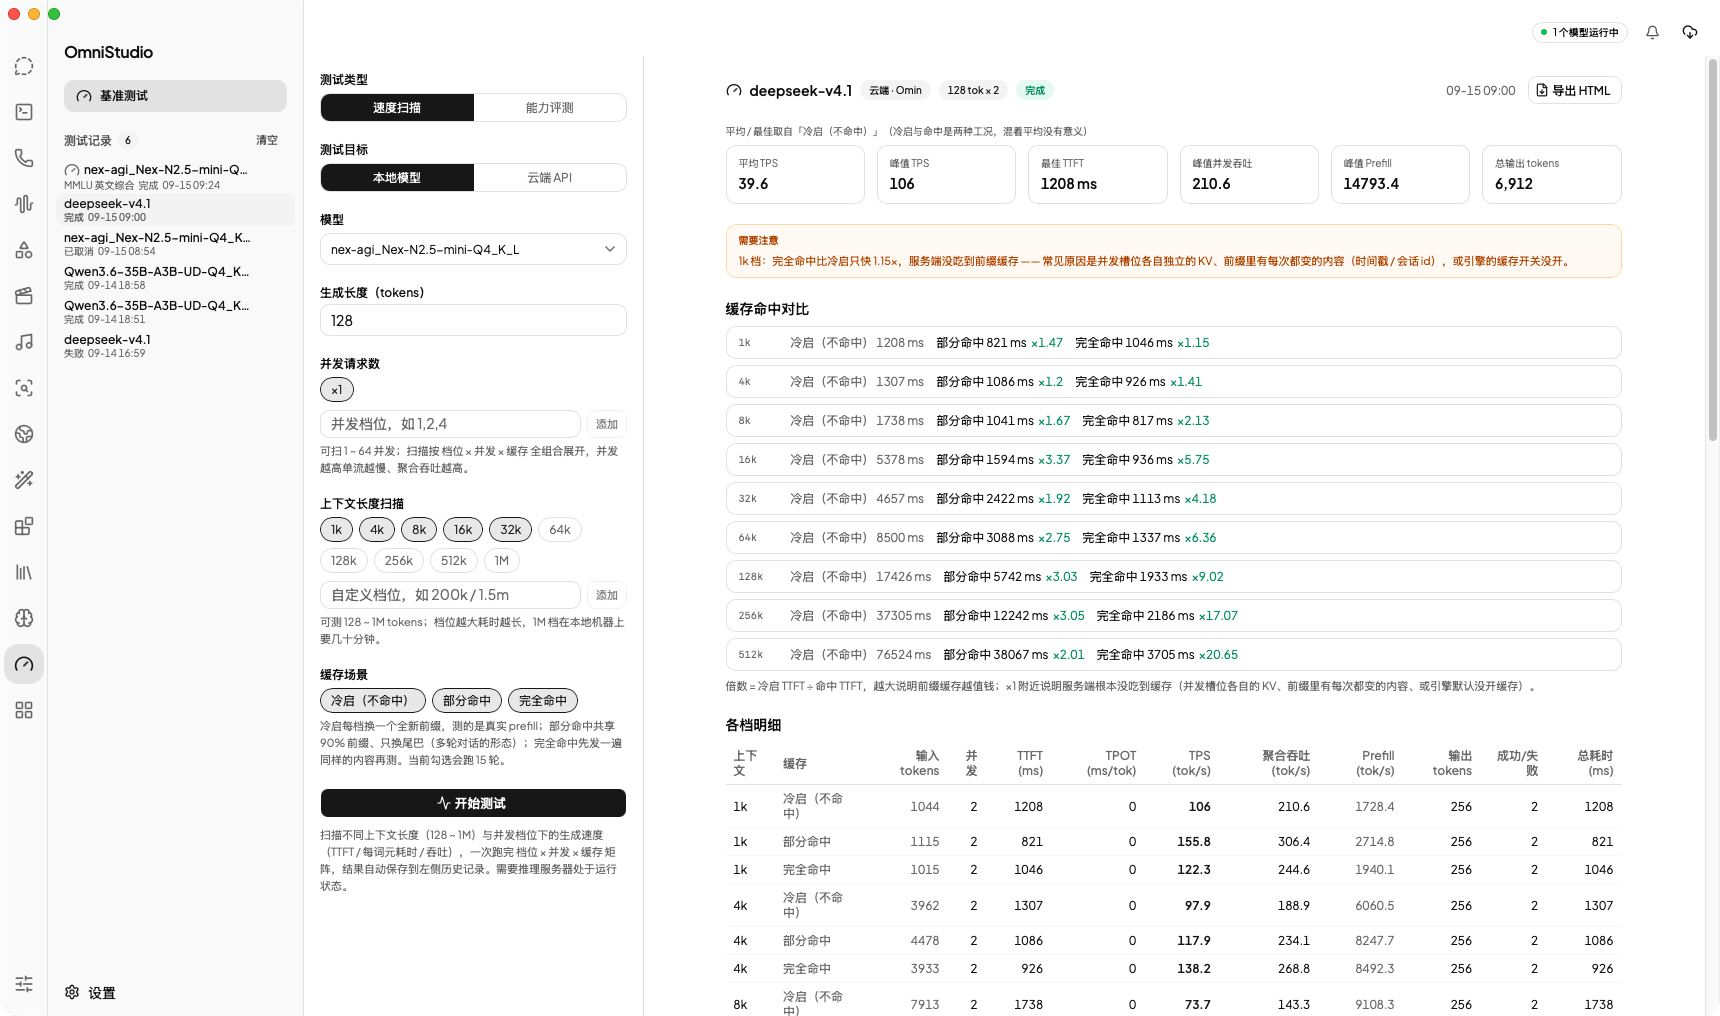The image size is (1720, 1016).
Task: Click the notification bell icon
Action: tap(1652, 32)
